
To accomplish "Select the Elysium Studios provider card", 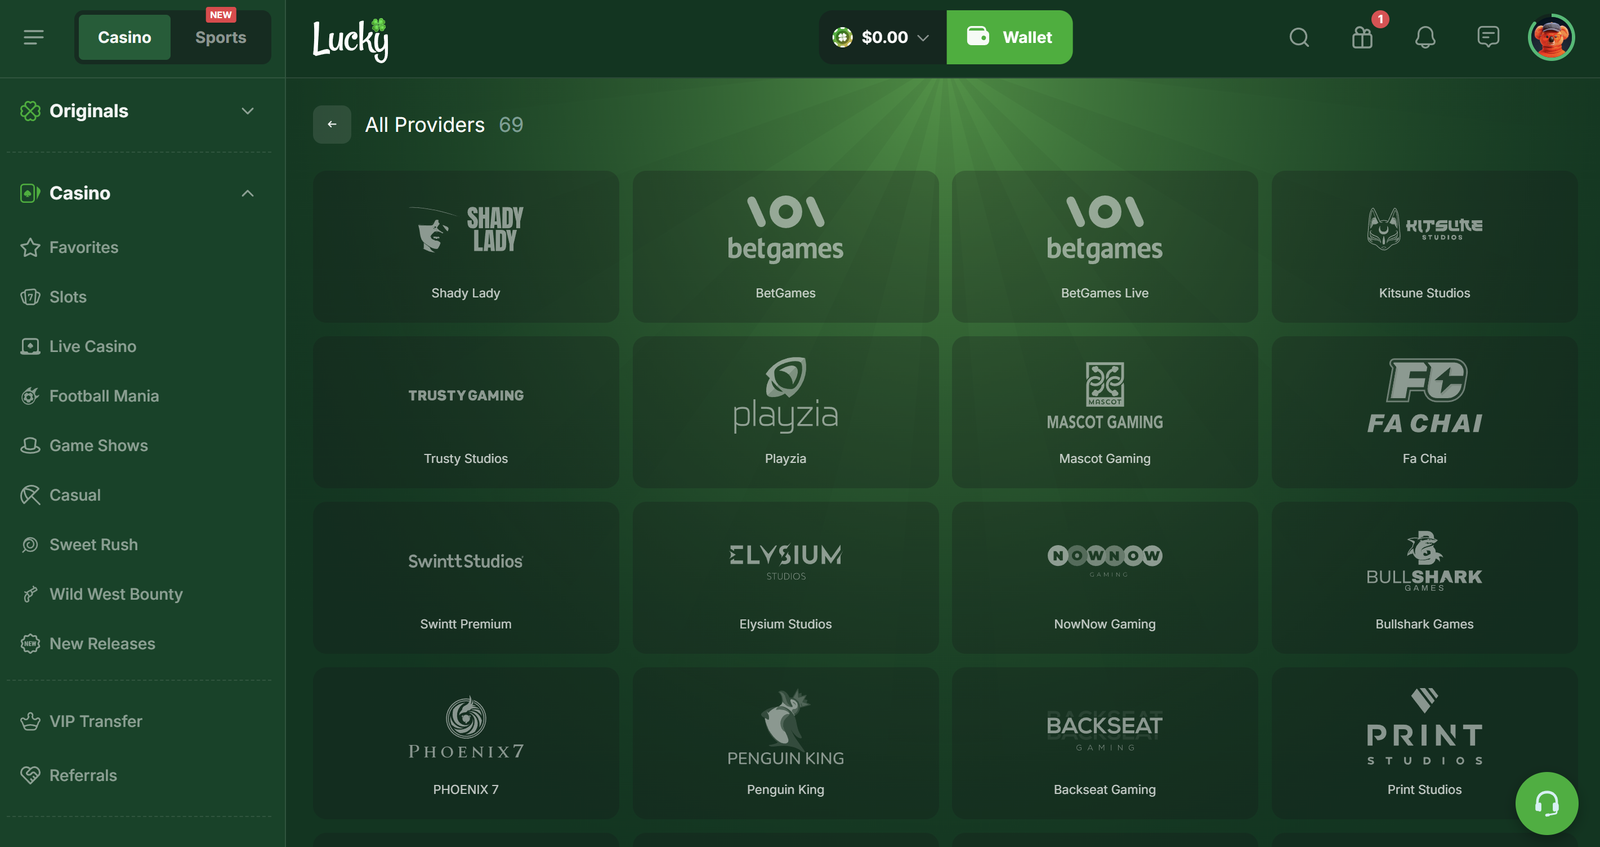I will click(786, 578).
